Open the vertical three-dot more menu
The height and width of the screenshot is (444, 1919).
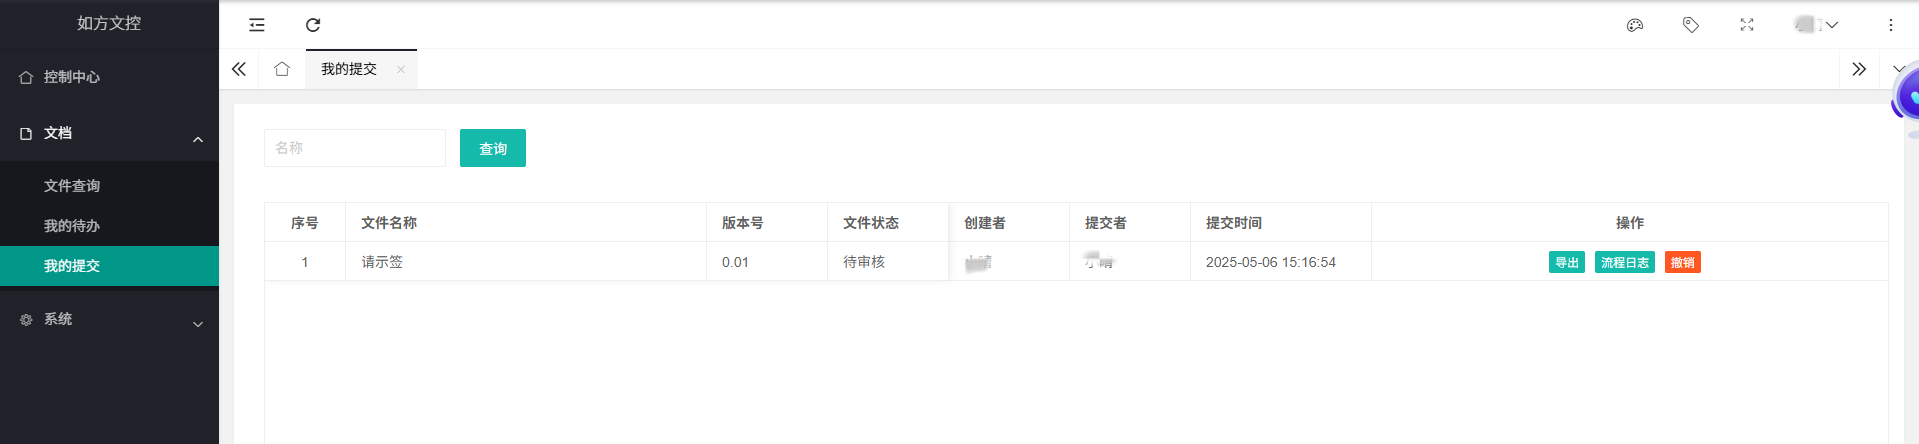click(1891, 25)
